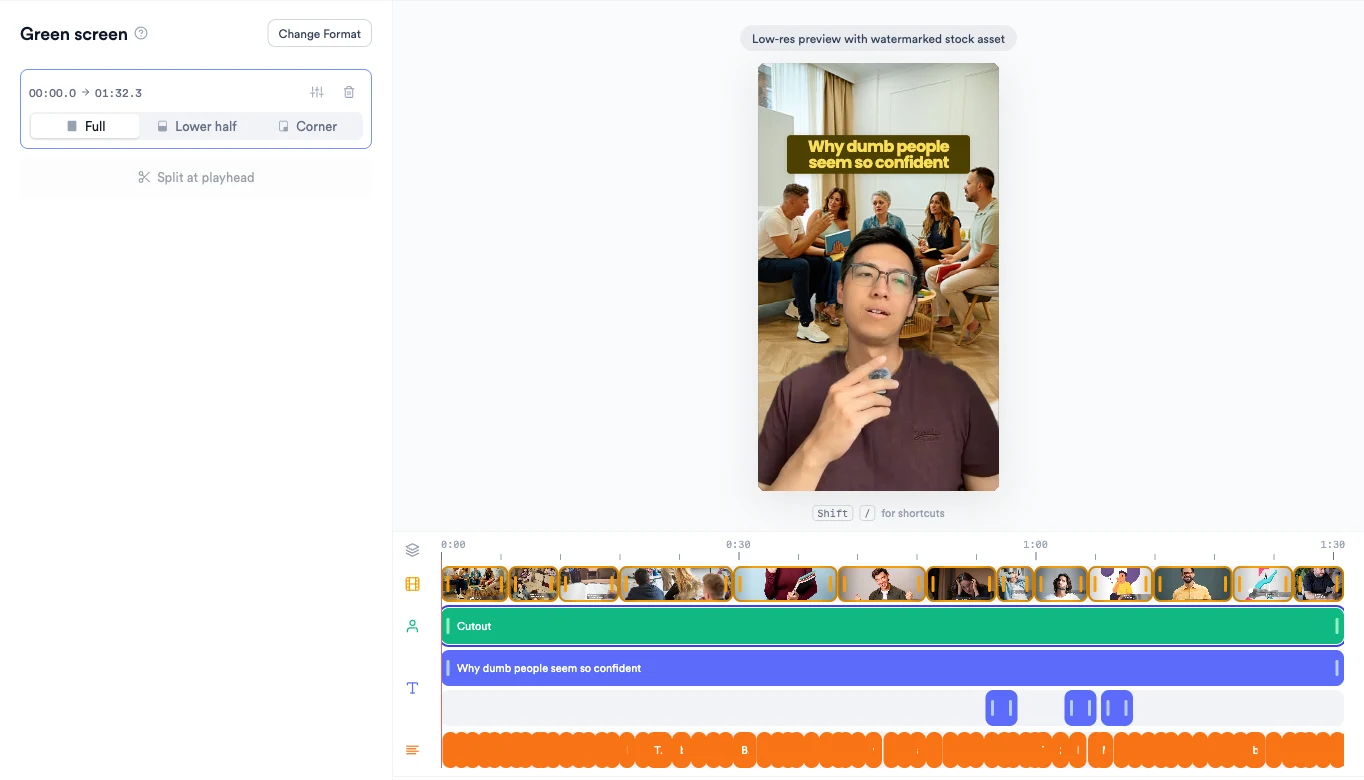Choose the Full green screen layout
This screenshot has width=1364, height=780.
point(85,126)
